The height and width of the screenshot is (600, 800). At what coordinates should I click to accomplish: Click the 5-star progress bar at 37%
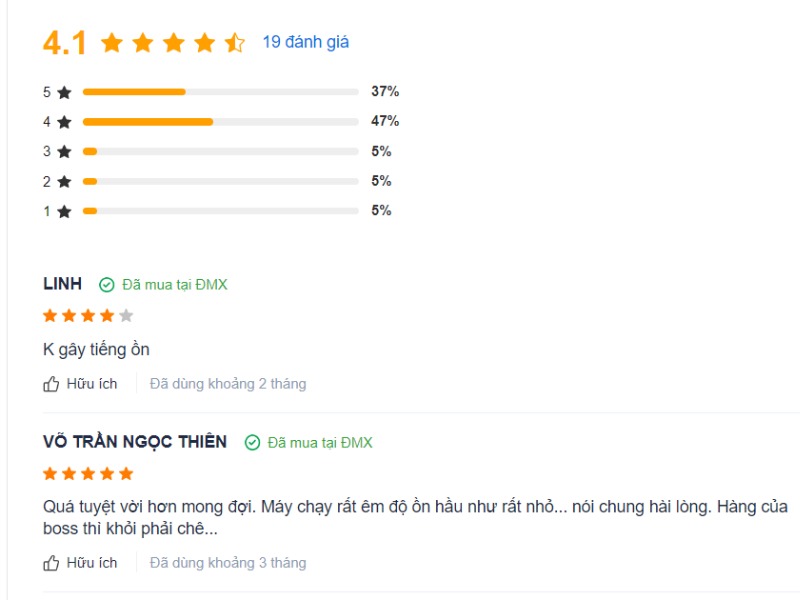(220, 92)
